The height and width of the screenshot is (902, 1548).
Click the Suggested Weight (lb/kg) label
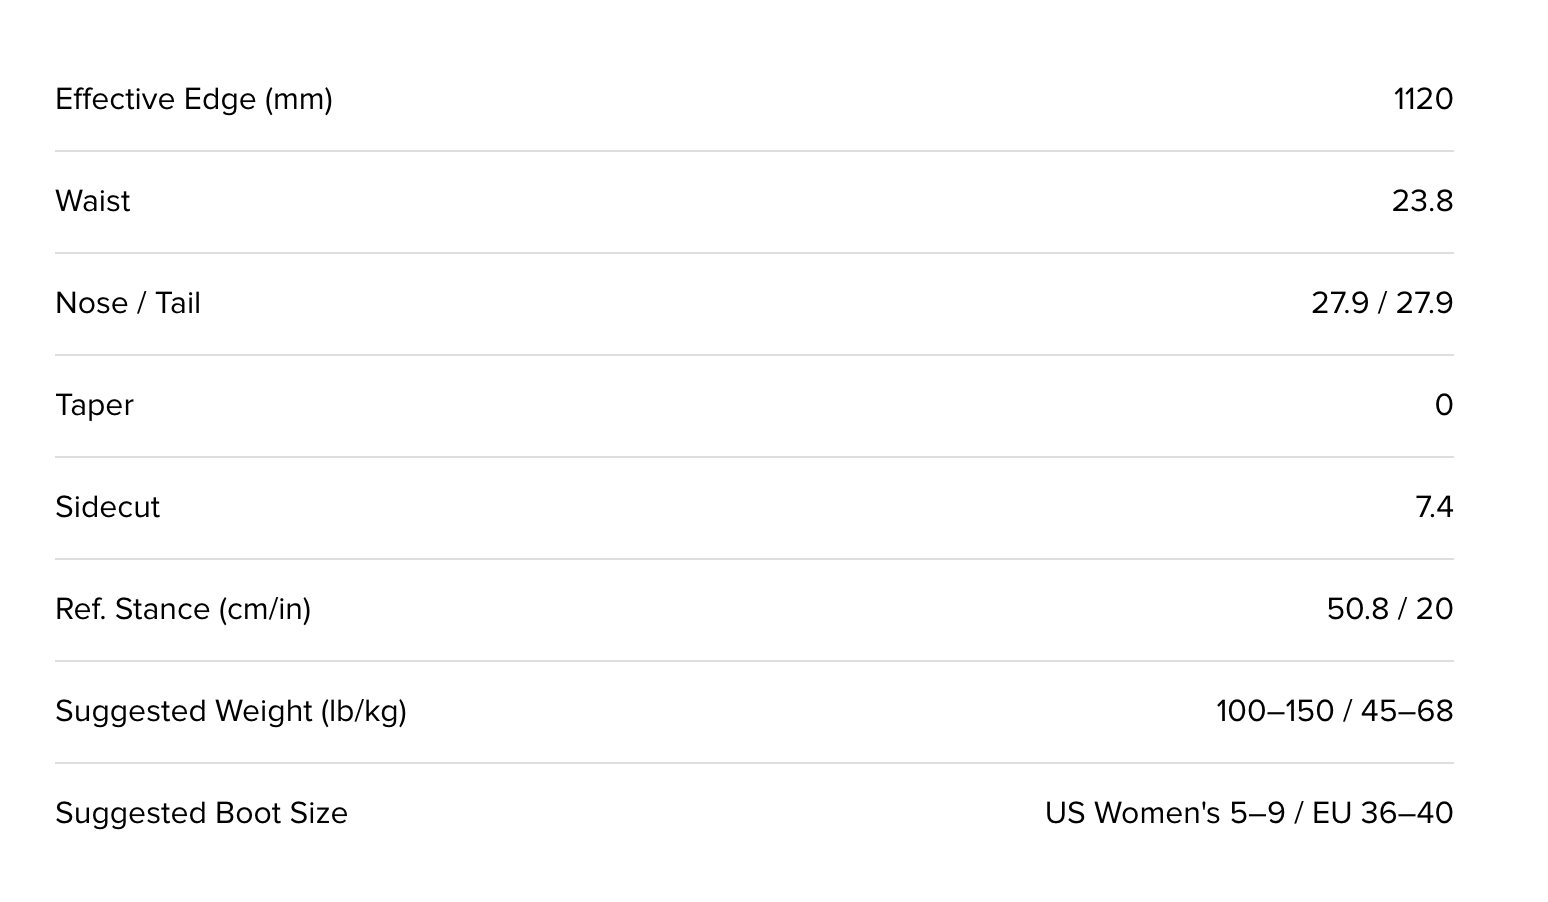pos(231,711)
